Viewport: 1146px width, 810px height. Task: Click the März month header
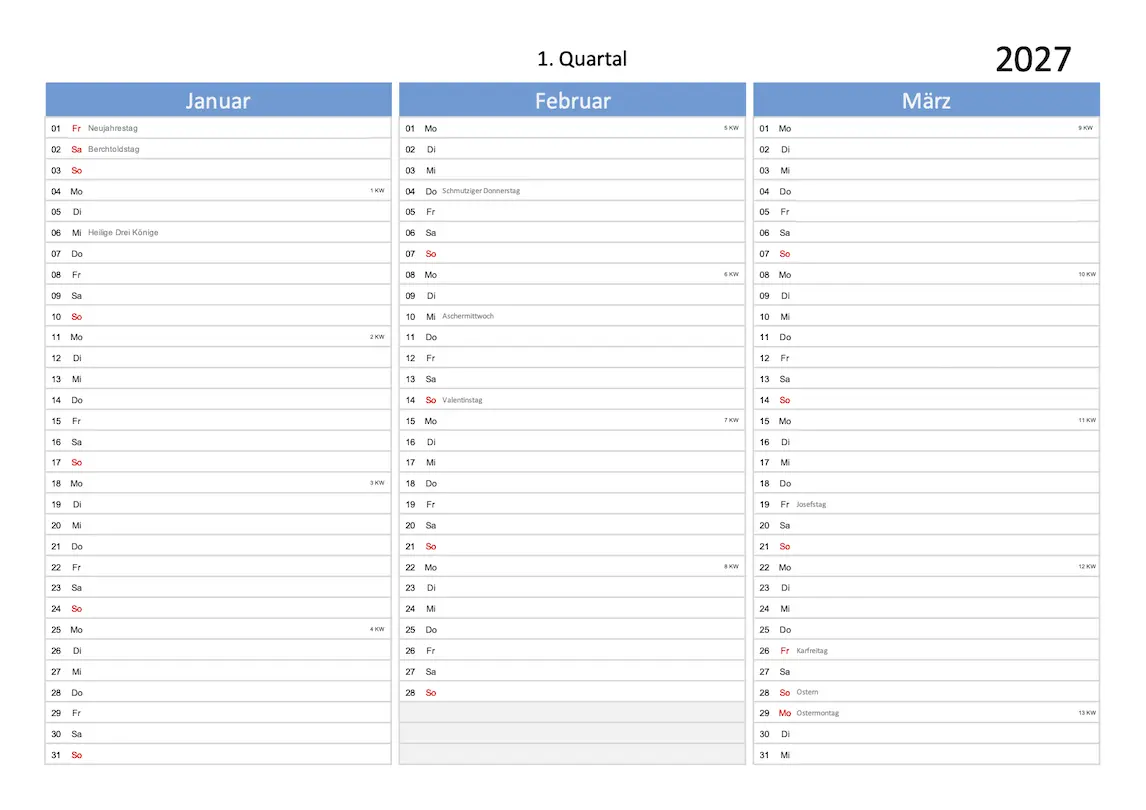(926, 101)
